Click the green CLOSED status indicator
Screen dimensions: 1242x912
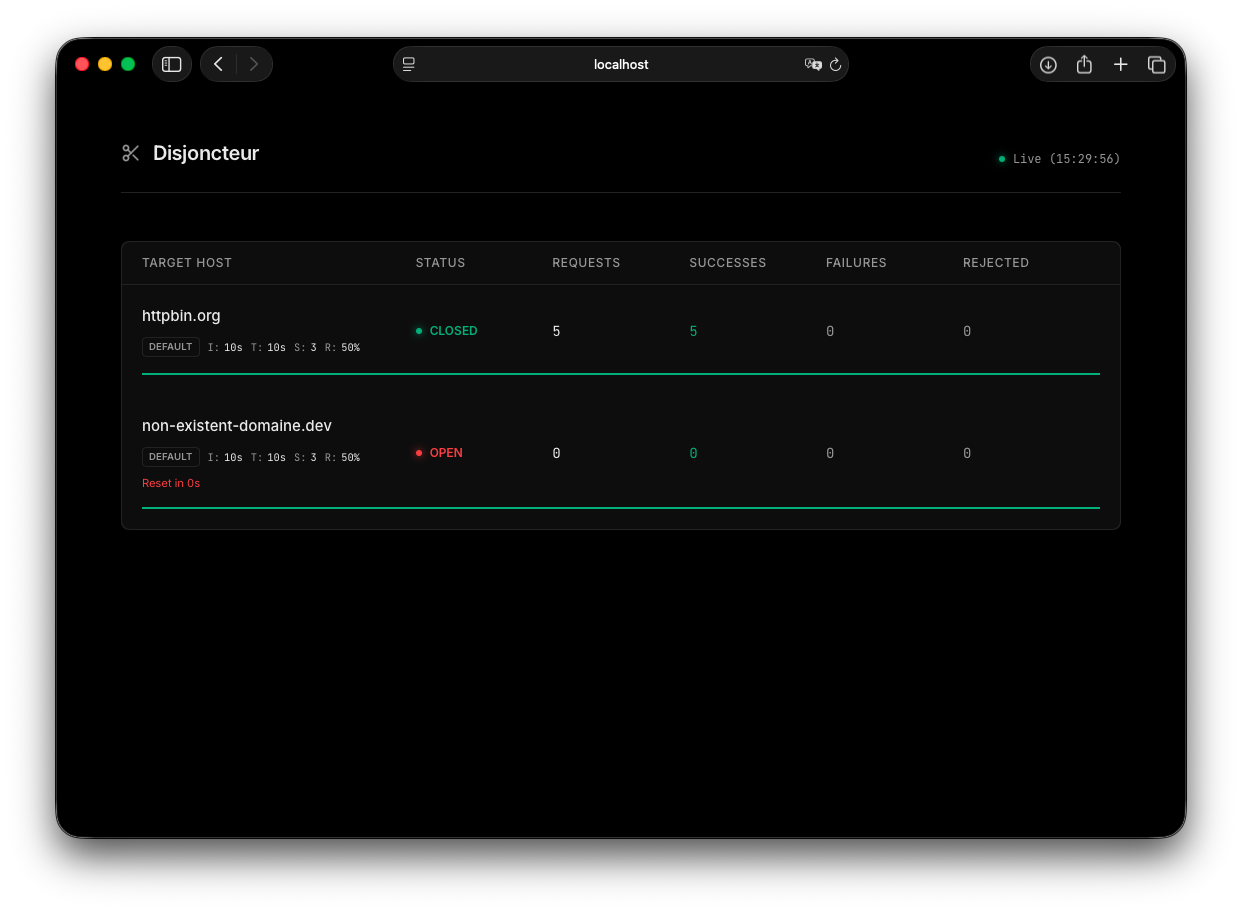point(447,331)
